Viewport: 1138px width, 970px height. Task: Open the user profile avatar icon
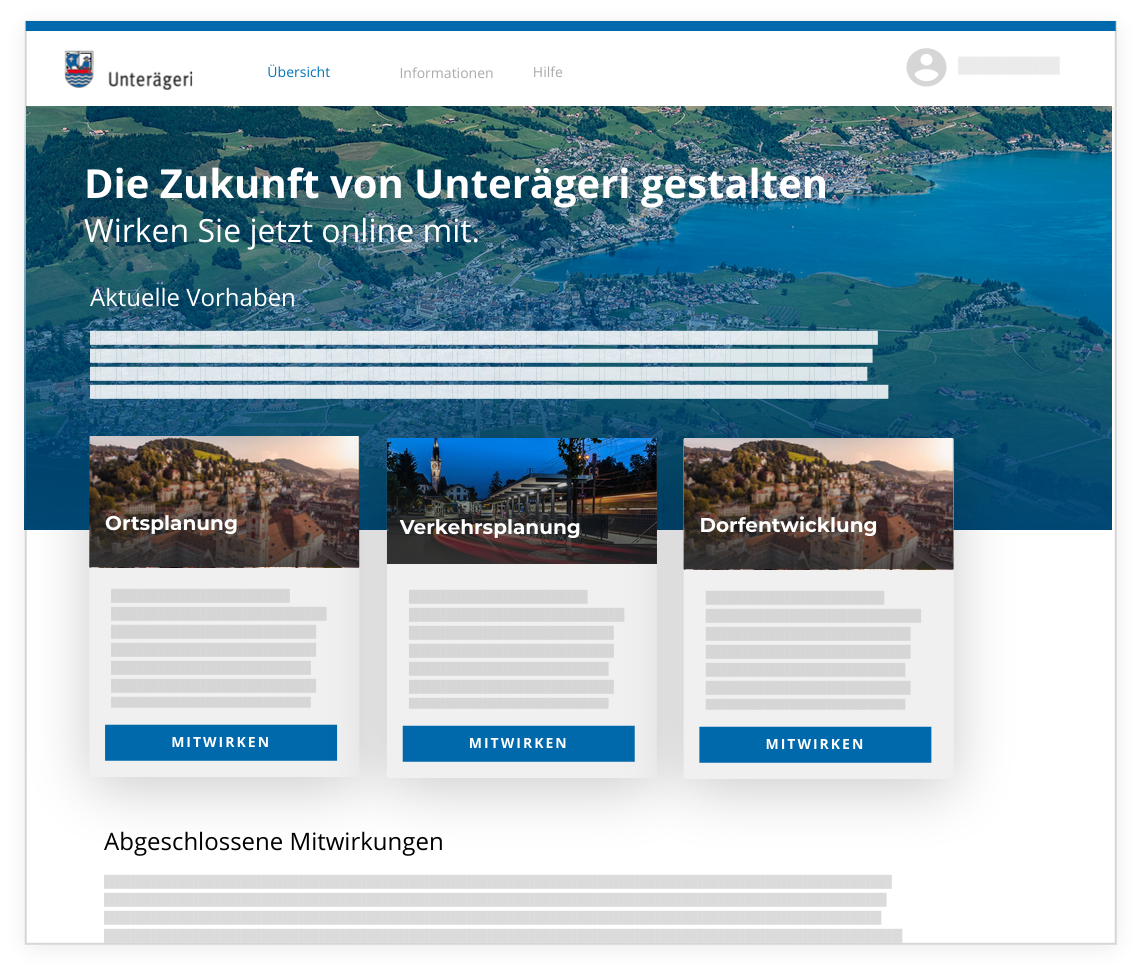[926, 67]
